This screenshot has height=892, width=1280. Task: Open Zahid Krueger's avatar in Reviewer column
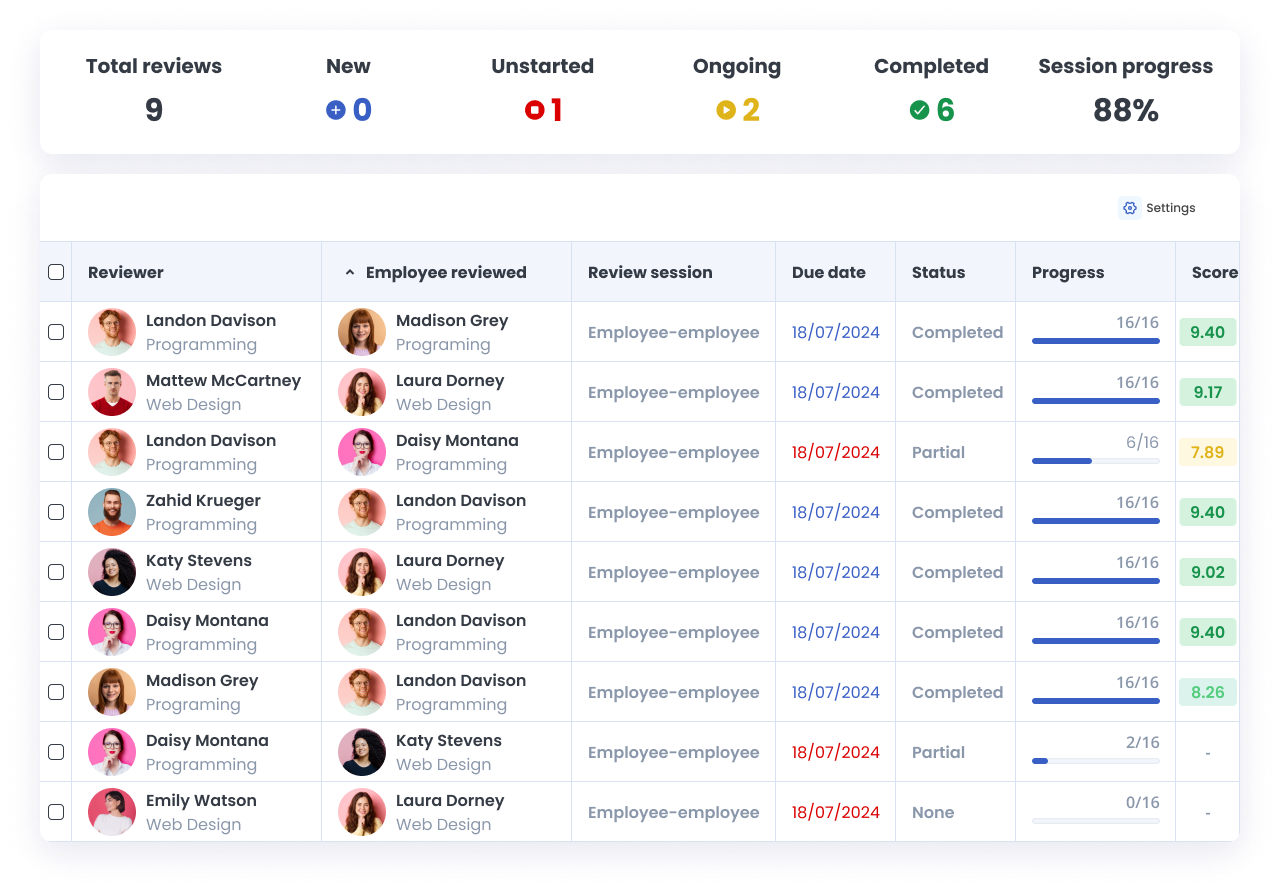[111, 511]
